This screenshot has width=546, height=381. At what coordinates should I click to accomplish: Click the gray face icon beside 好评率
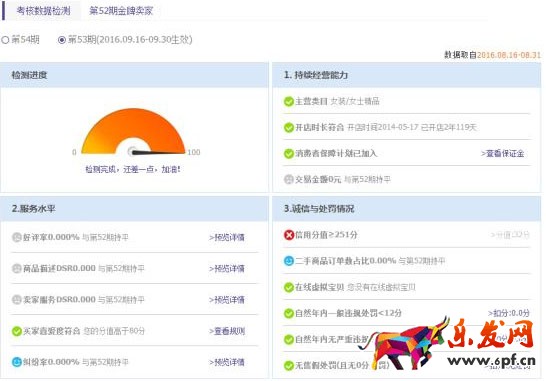point(17,237)
